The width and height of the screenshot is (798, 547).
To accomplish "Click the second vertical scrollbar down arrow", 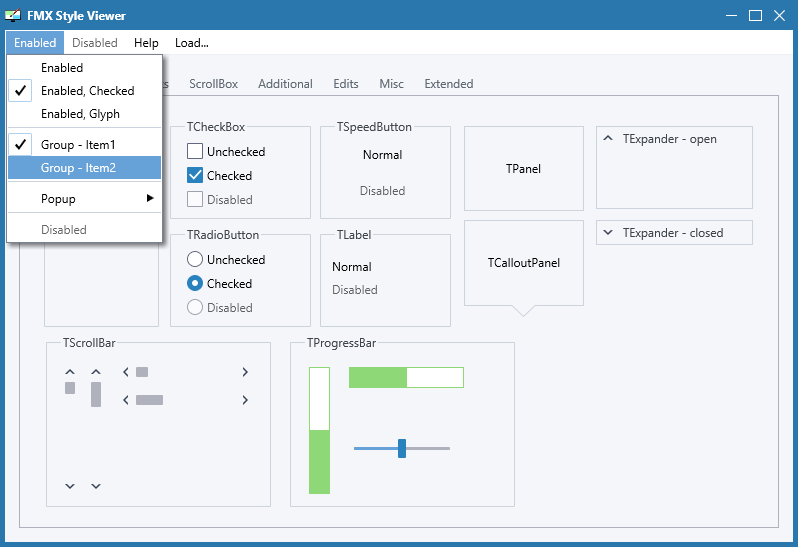I will click(x=96, y=486).
